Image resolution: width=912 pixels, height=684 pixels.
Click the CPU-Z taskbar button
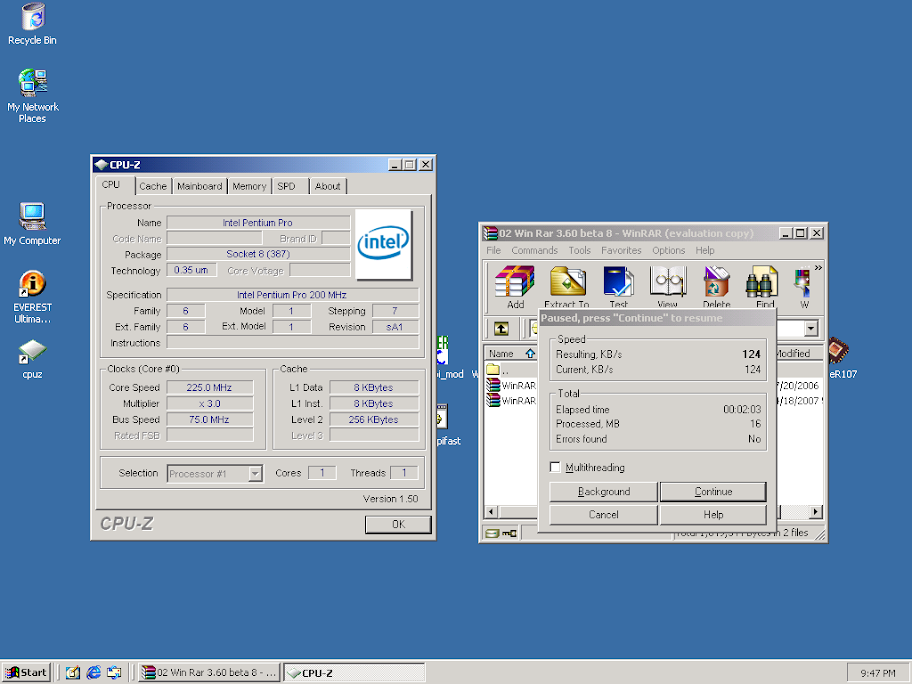pyautogui.click(x=354, y=672)
